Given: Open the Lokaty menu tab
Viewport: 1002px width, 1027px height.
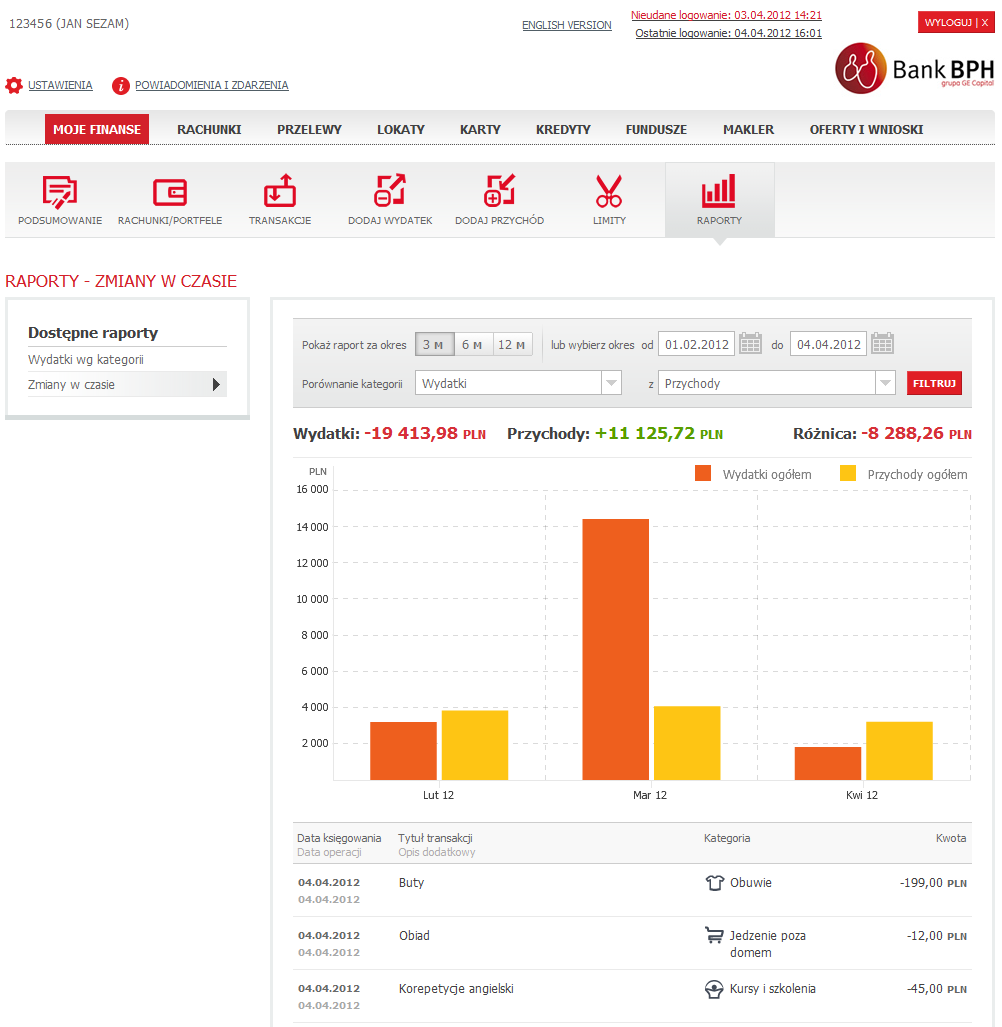Looking at the screenshot, I should point(401,130).
